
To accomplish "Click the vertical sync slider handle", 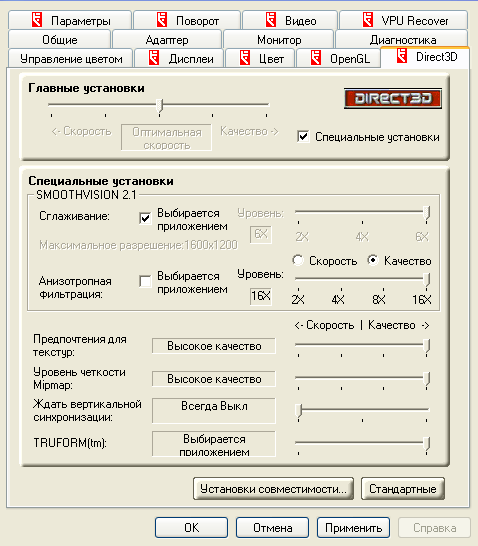I will click(x=299, y=411).
